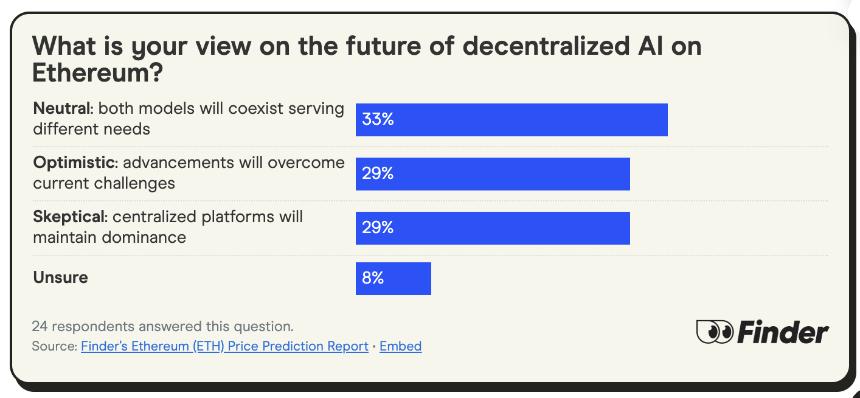Click the chart question title

tap(366, 60)
